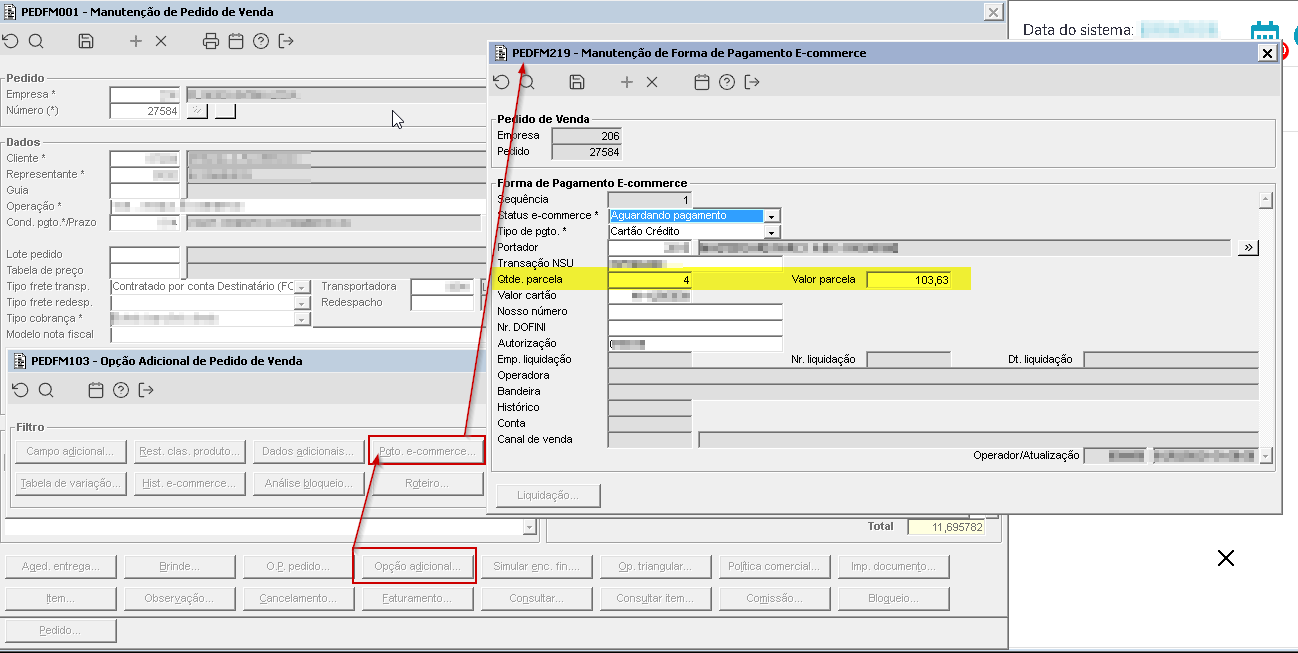The width and height of the screenshot is (1298, 653).
Task: Click the save disk icon in PEDFM219
Action: 577,82
